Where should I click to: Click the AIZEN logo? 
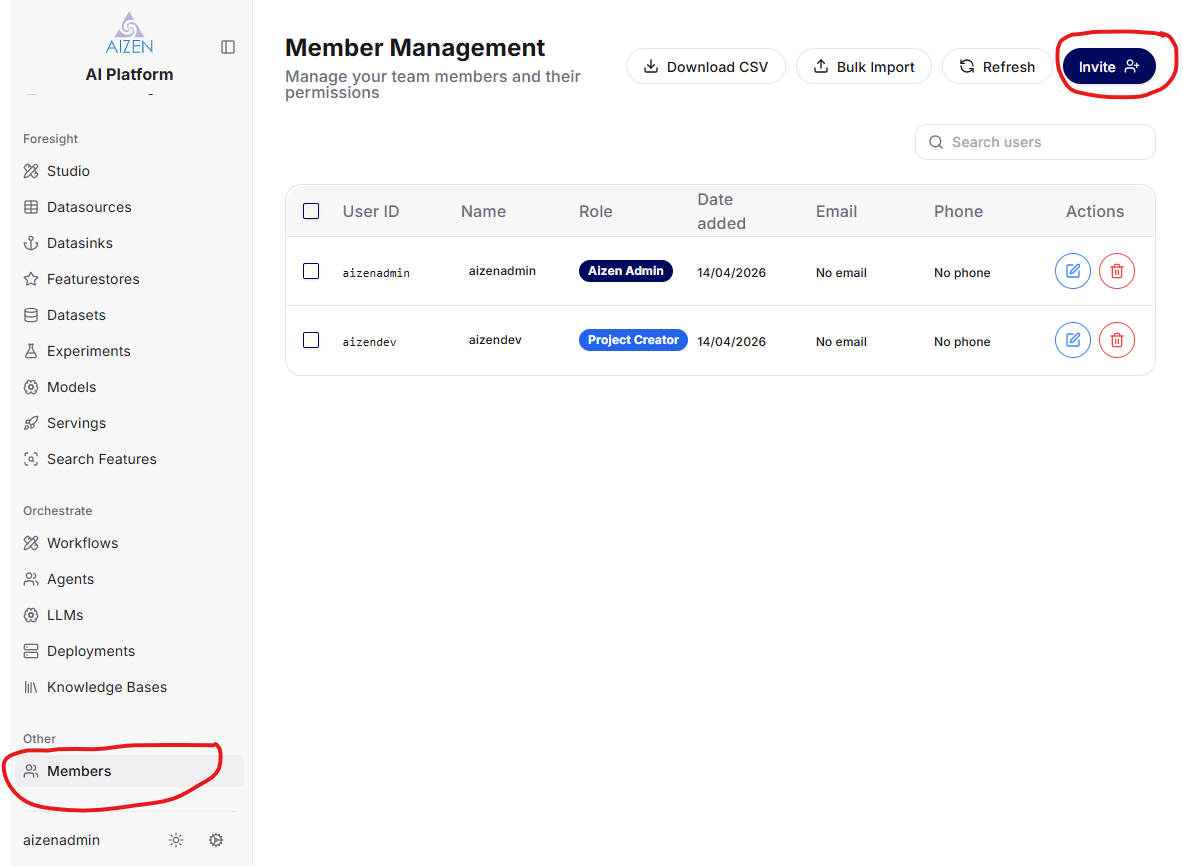coord(129,33)
